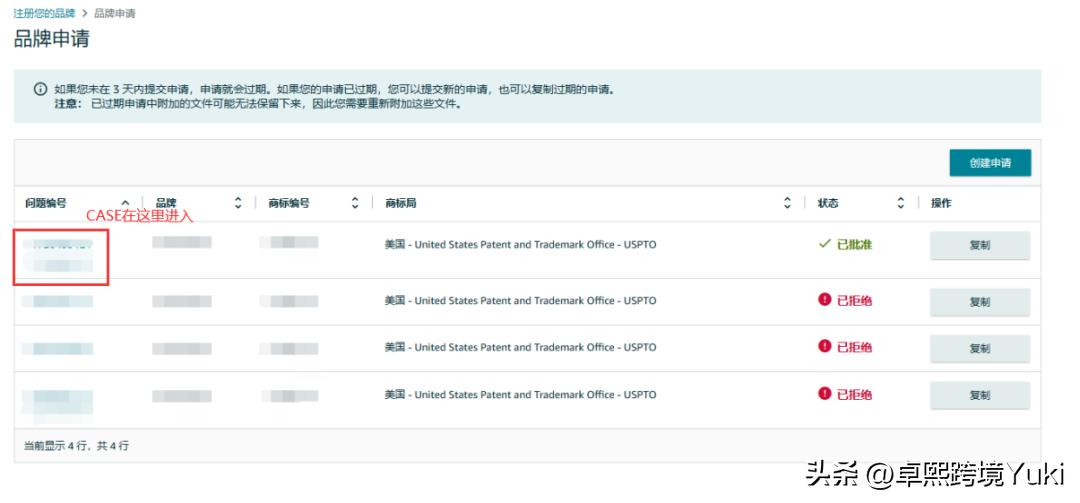This screenshot has width=1080, height=503.
Task: Click 复制 in the last 已拒绝 row
Action: [980, 396]
